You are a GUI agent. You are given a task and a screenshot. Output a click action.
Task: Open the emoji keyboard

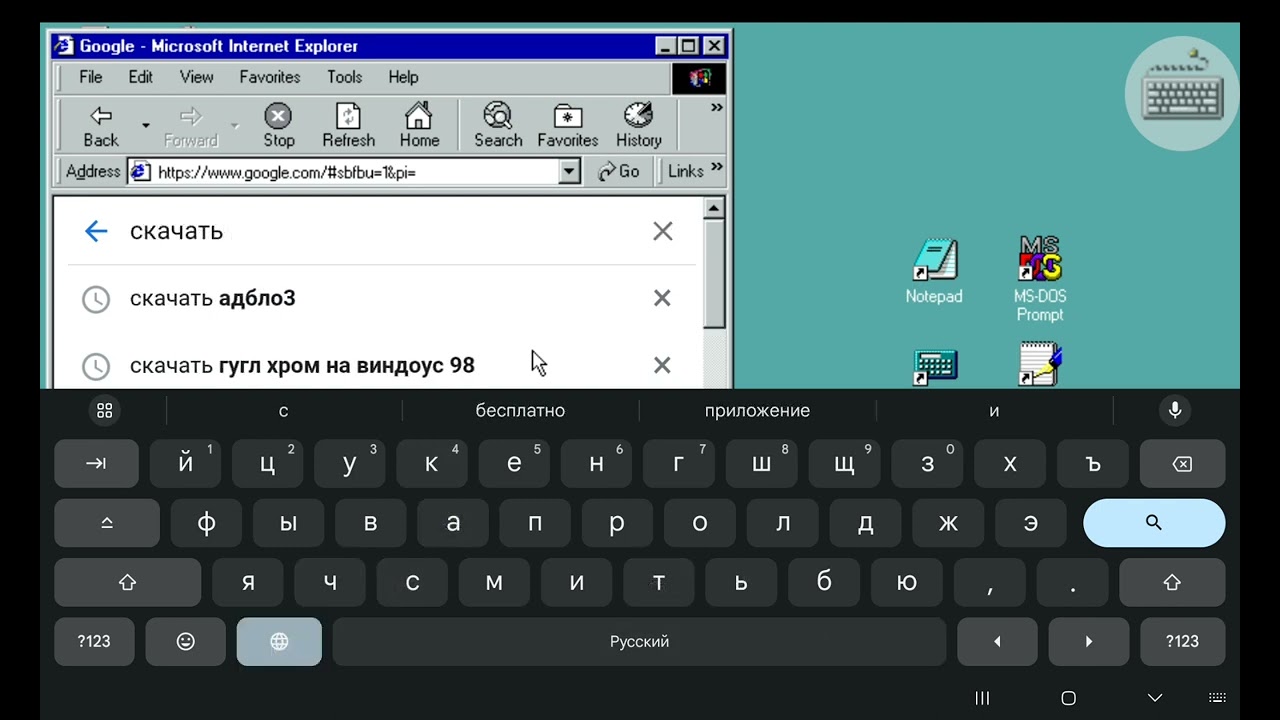(x=185, y=641)
